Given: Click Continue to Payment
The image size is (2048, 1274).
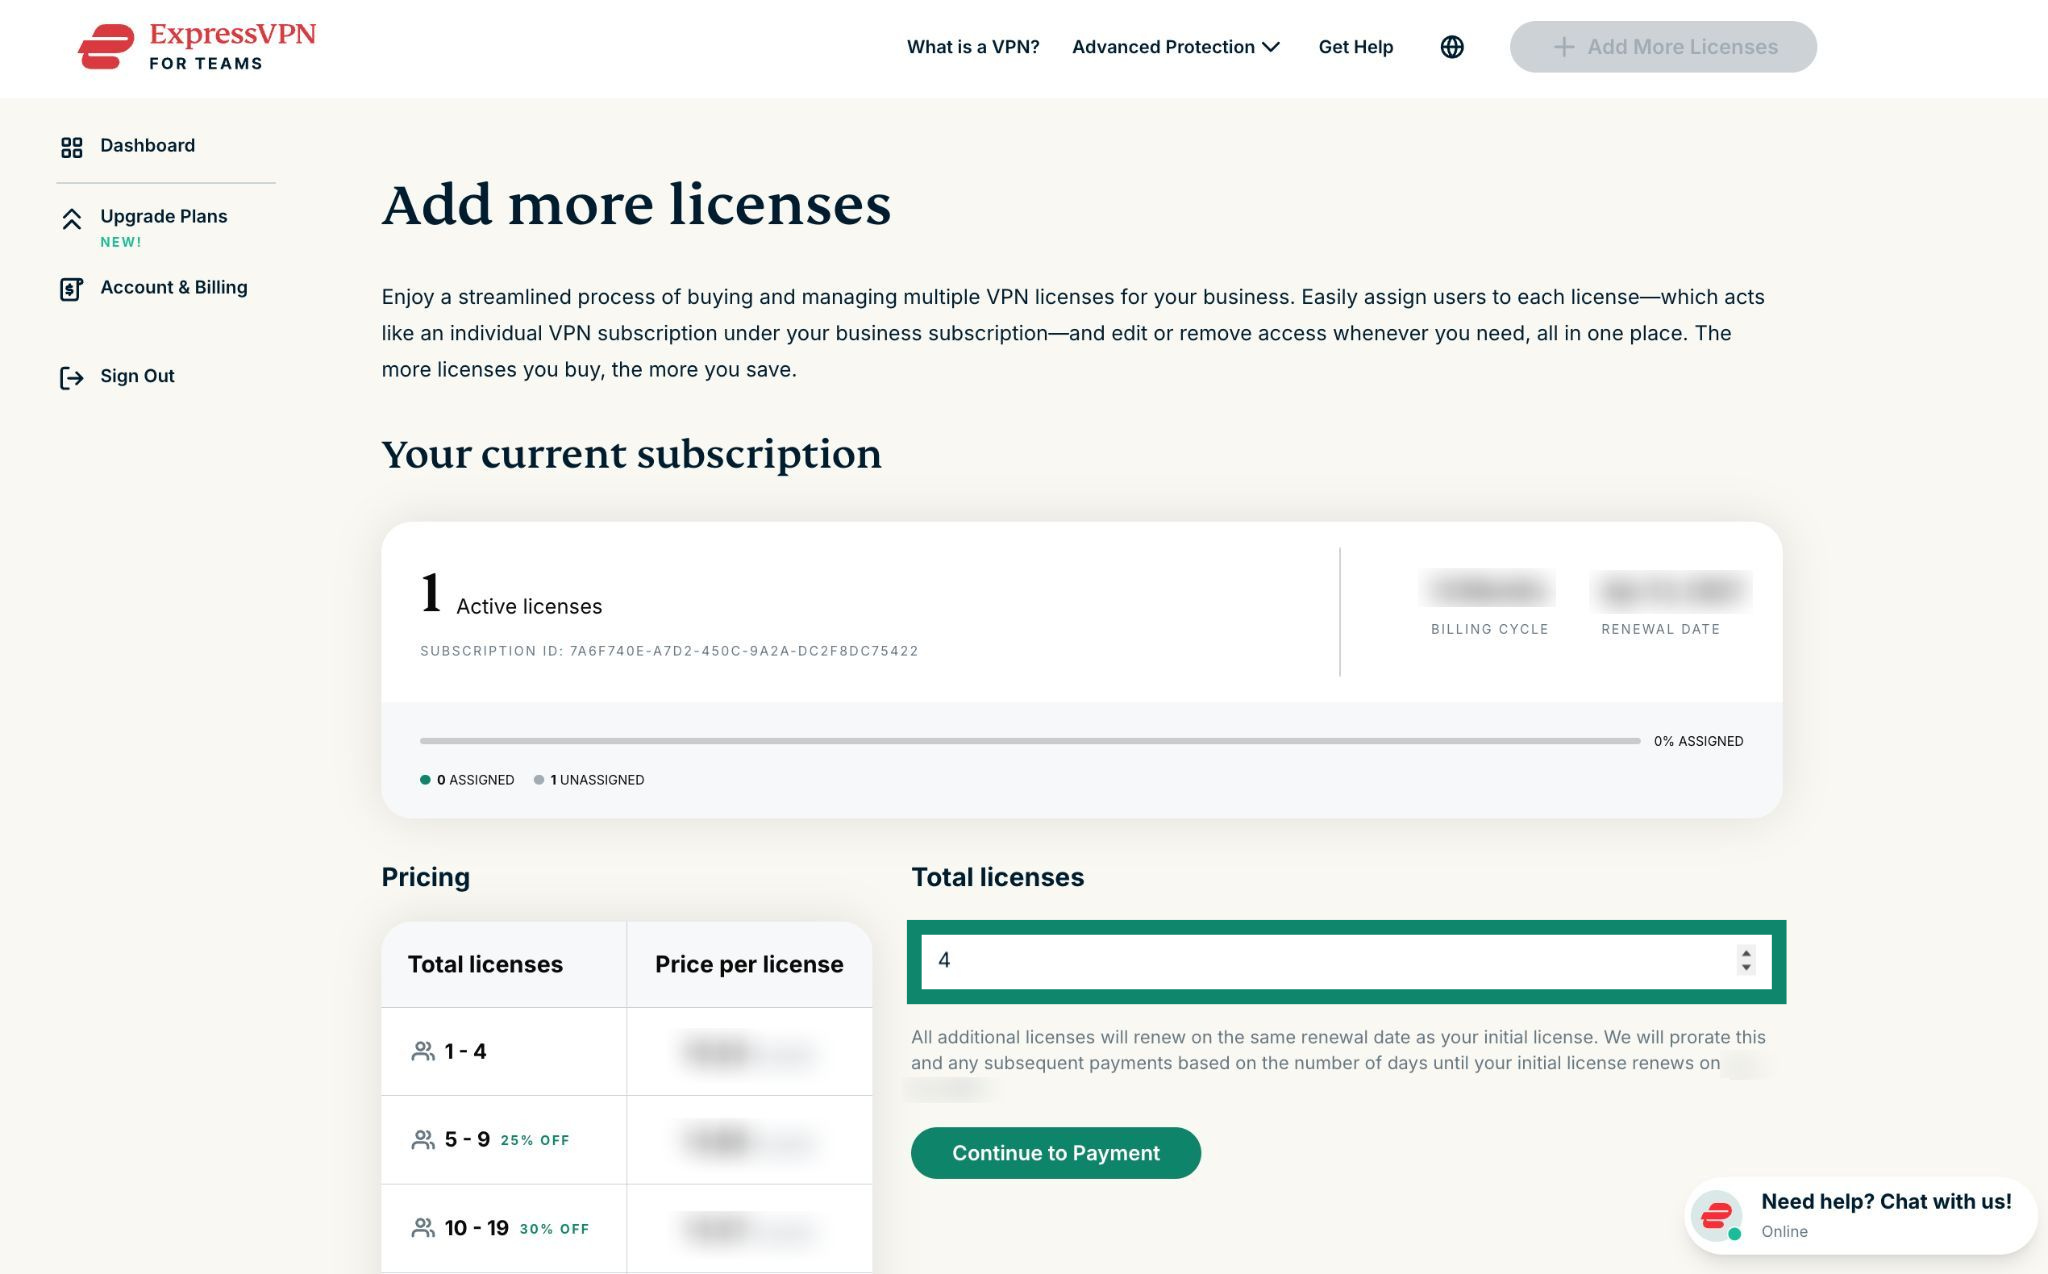Looking at the screenshot, I should coord(1055,1153).
